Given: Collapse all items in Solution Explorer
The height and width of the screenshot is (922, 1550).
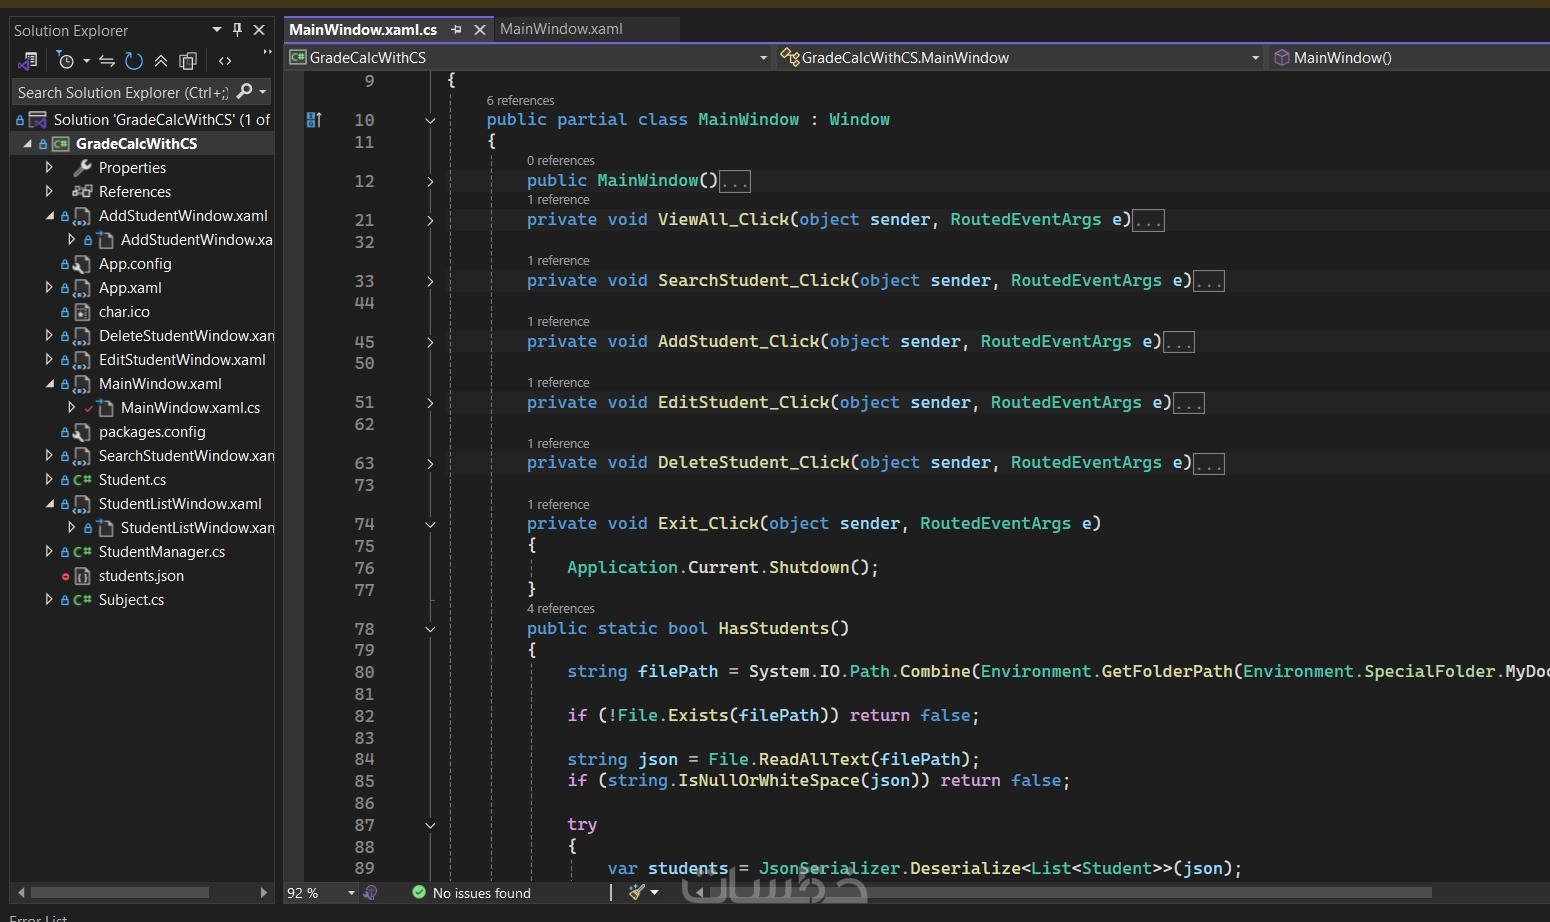Looking at the screenshot, I should (x=160, y=61).
